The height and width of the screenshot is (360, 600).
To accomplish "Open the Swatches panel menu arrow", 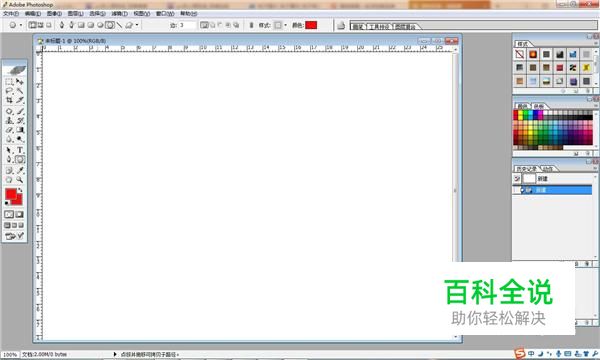I will pyautogui.click(x=595, y=106).
